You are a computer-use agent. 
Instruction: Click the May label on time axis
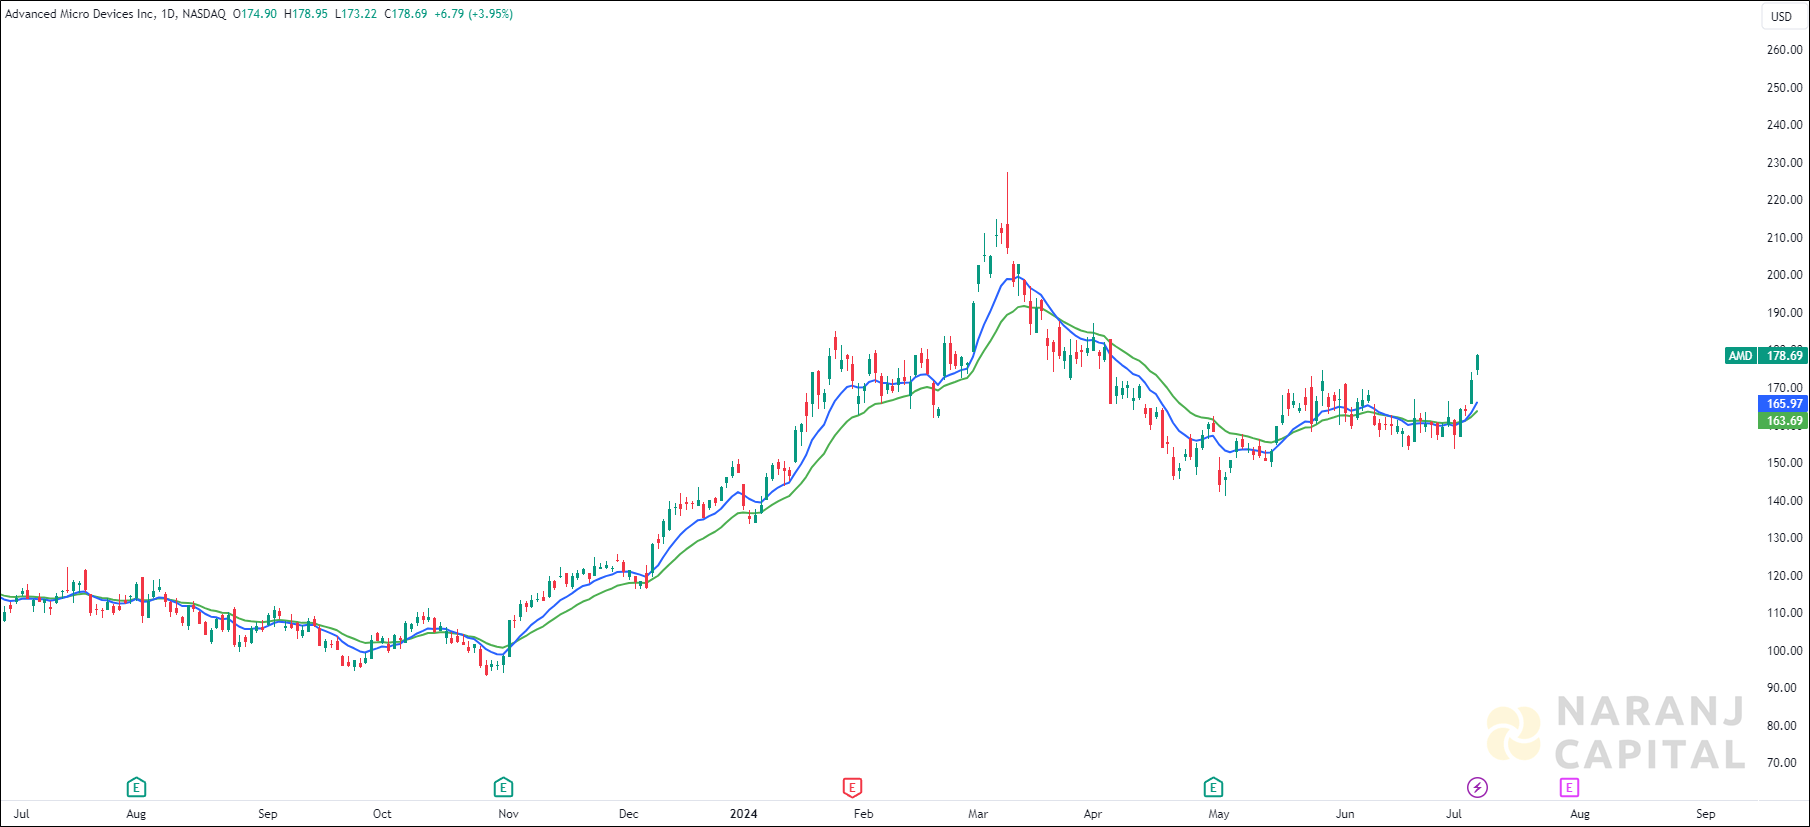[x=1218, y=814]
